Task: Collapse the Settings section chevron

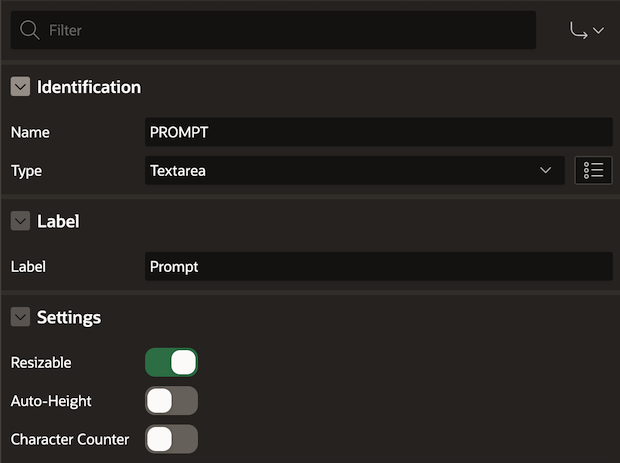Action: [21, 318]
